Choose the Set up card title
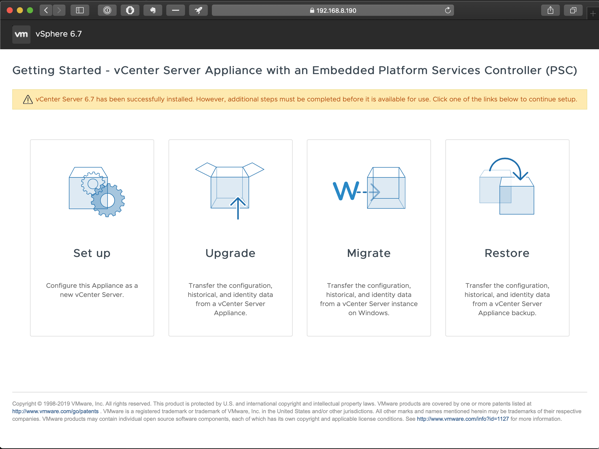The image size is (599, 449). [x=92, y=253]
